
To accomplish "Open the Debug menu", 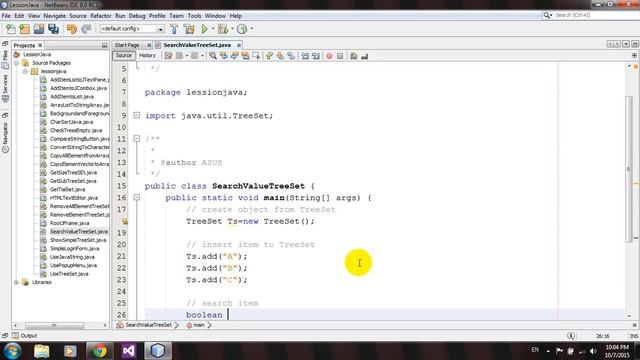I will point(137,16).
